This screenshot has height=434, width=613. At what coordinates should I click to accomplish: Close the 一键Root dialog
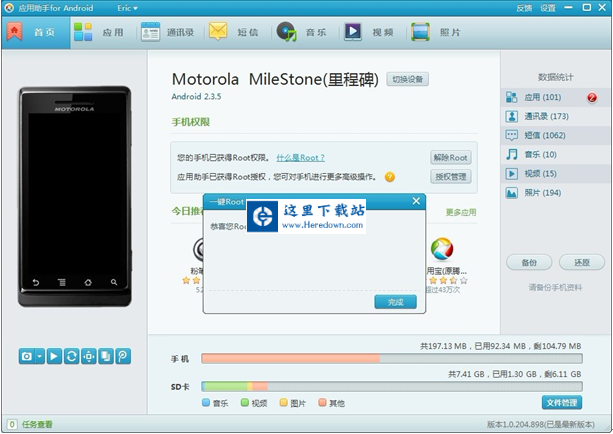416,201
